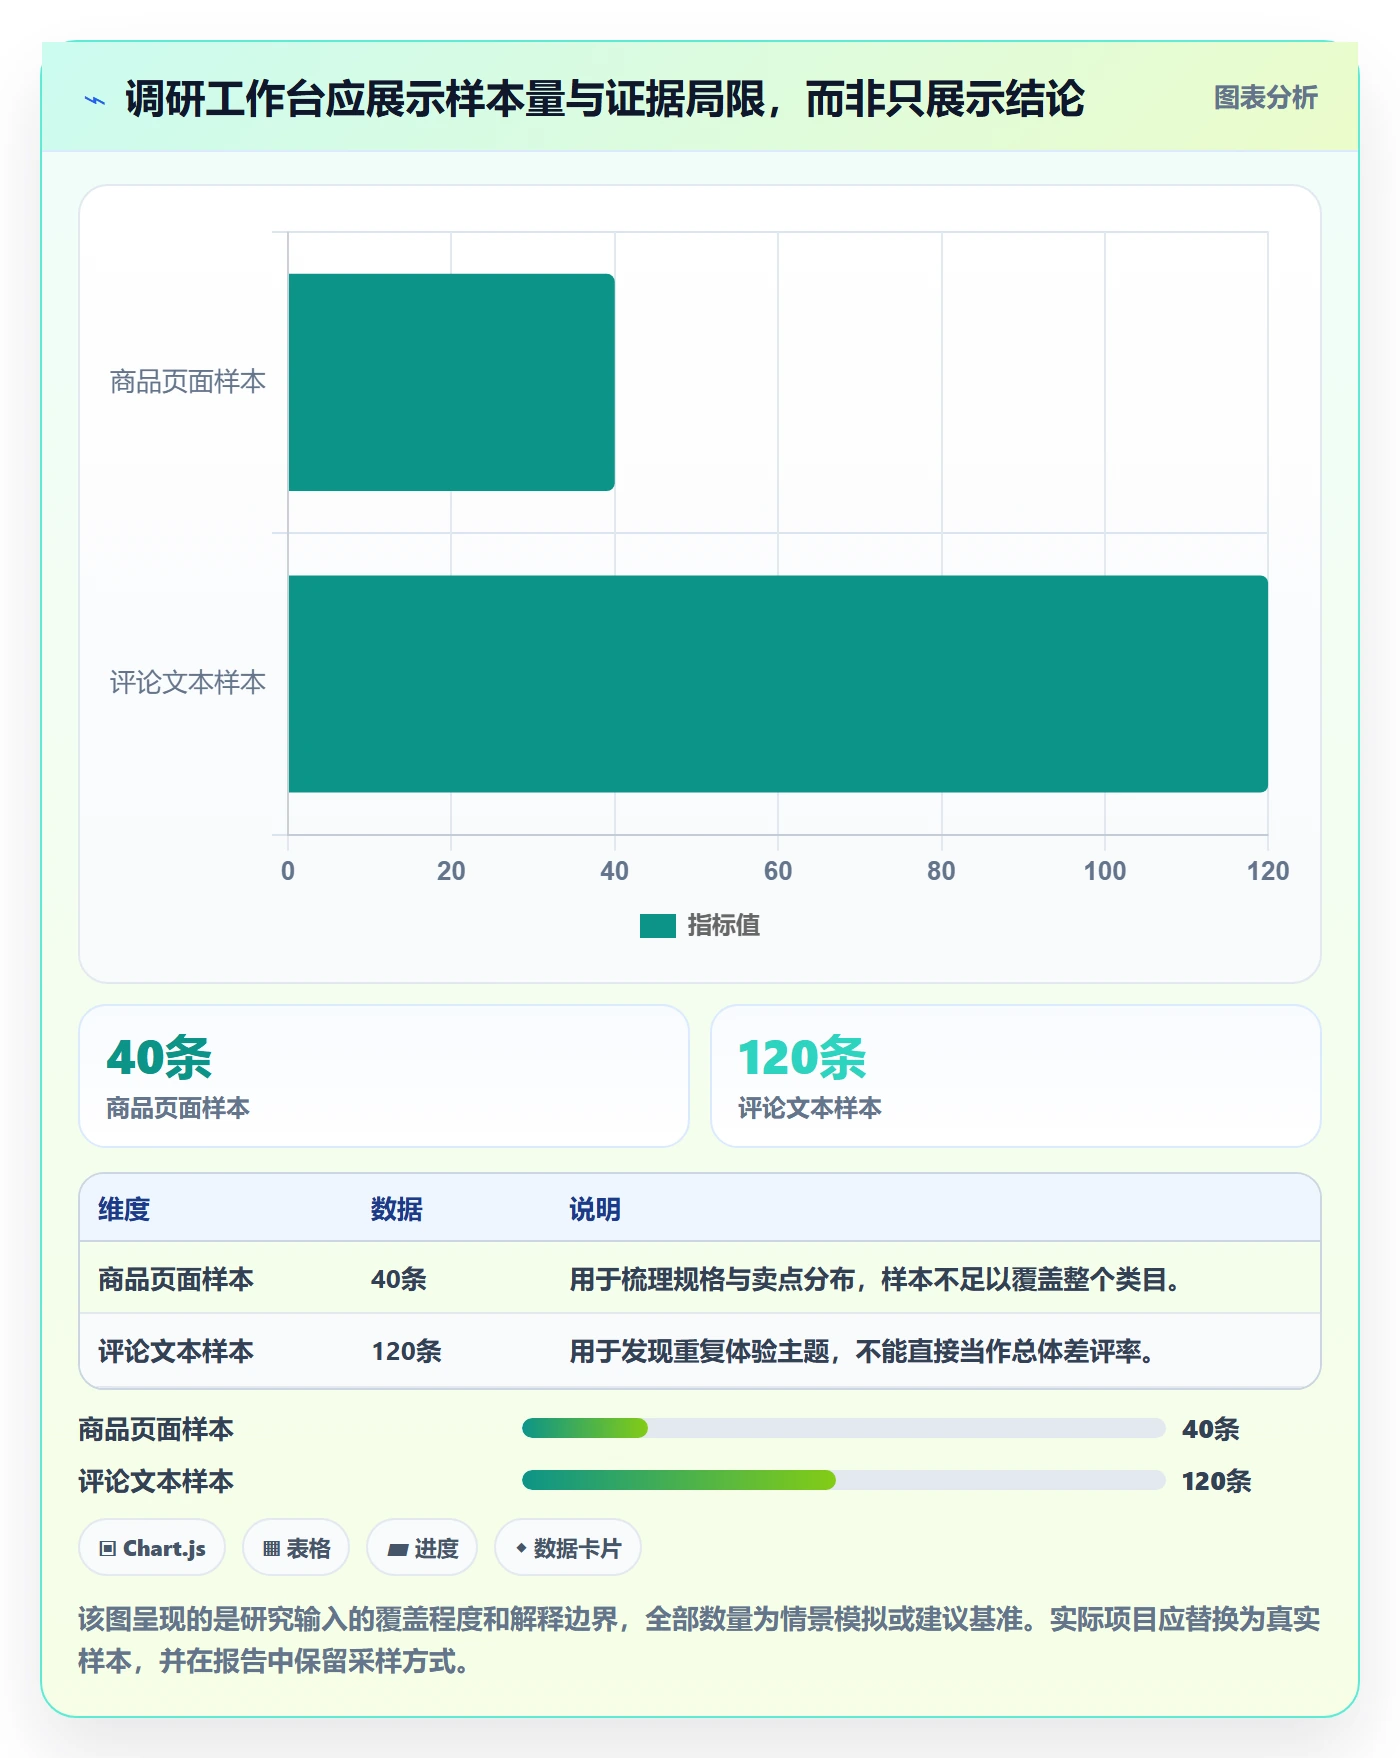
Task: Click the 进度 tag chip
Action: click(422, 1548)
